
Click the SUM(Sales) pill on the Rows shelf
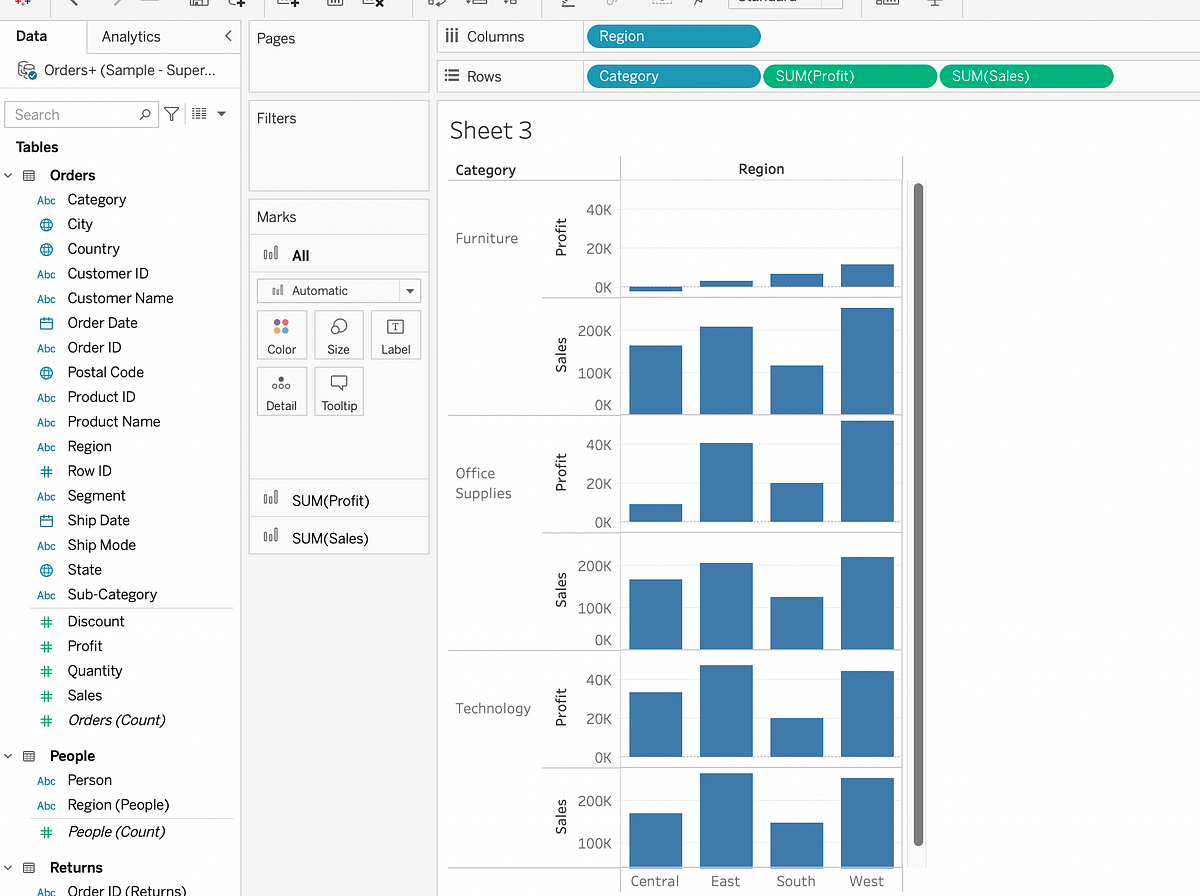pyautogui.click(x=1026, y=75)
